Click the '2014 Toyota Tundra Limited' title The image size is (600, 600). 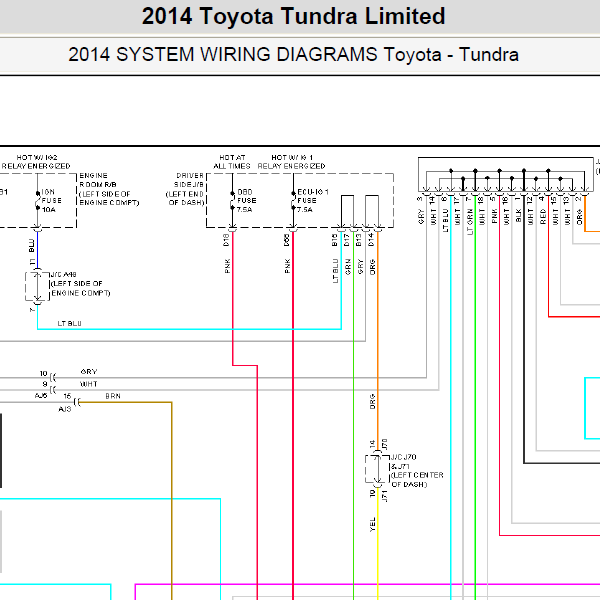[293, 16]
